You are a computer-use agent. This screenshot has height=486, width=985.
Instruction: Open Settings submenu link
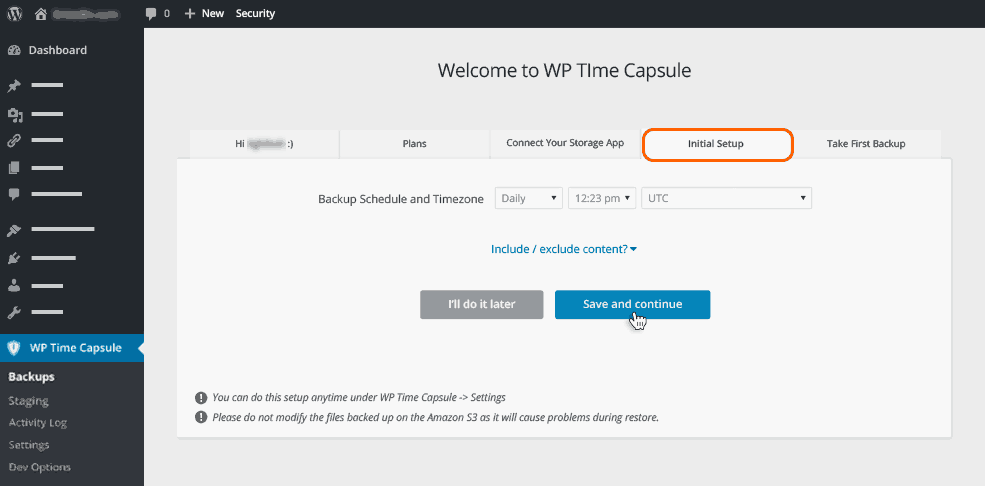pos(29,445)
